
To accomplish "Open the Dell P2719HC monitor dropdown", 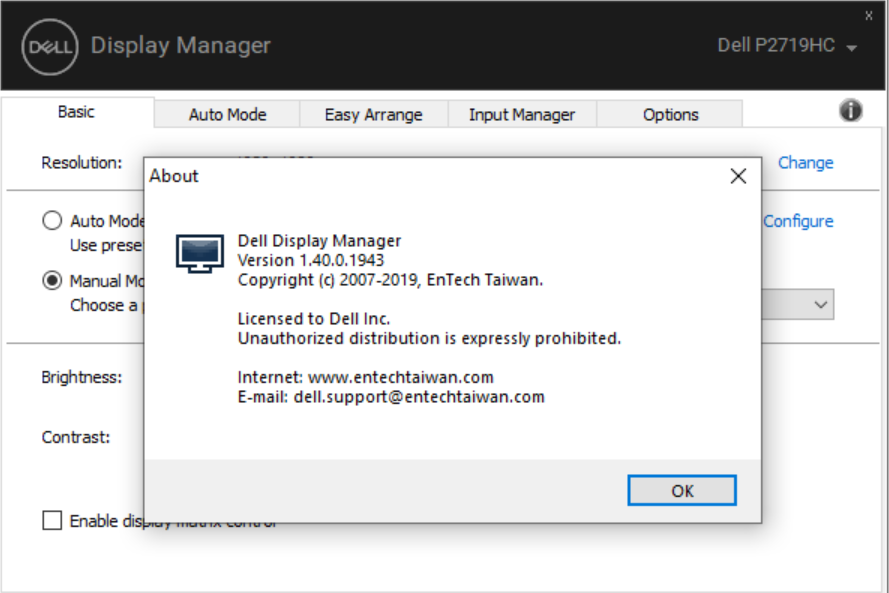I will click(x=788, y=45).
